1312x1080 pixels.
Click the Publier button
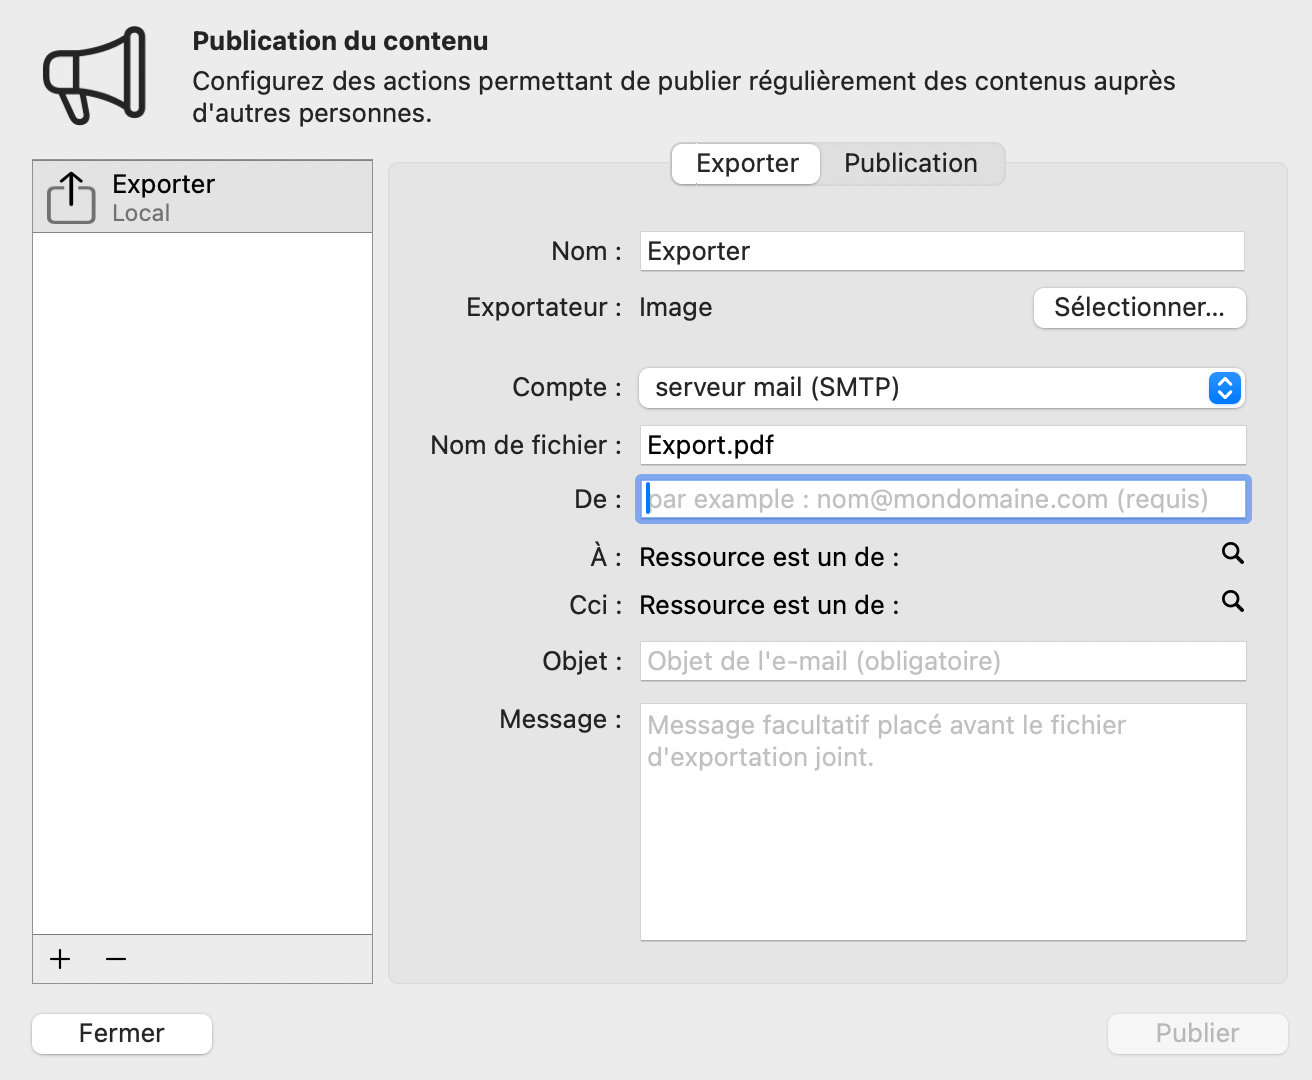[x=1197, y=1033]
